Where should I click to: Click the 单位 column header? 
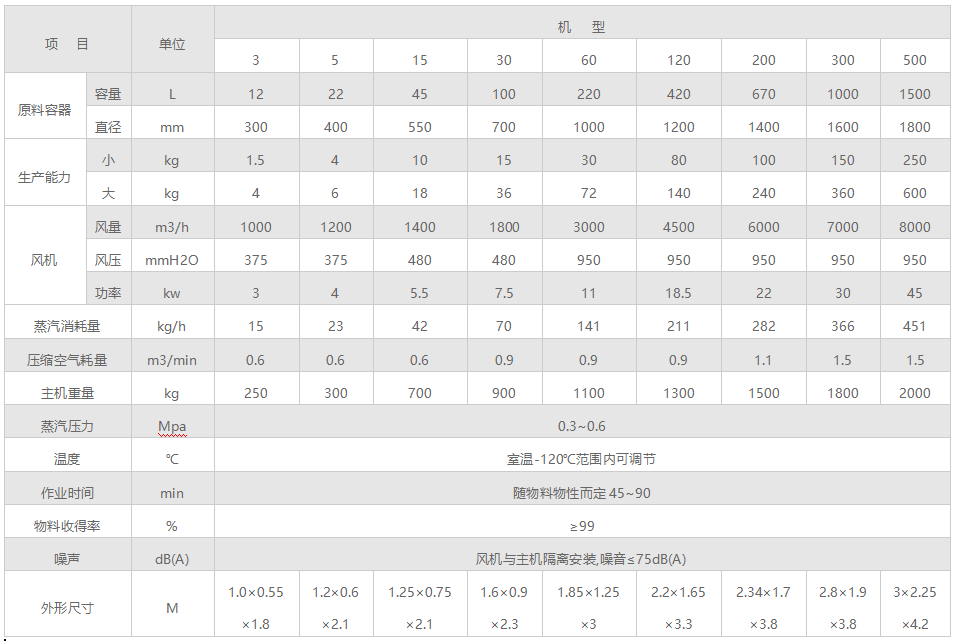click(x=172, y=44)
